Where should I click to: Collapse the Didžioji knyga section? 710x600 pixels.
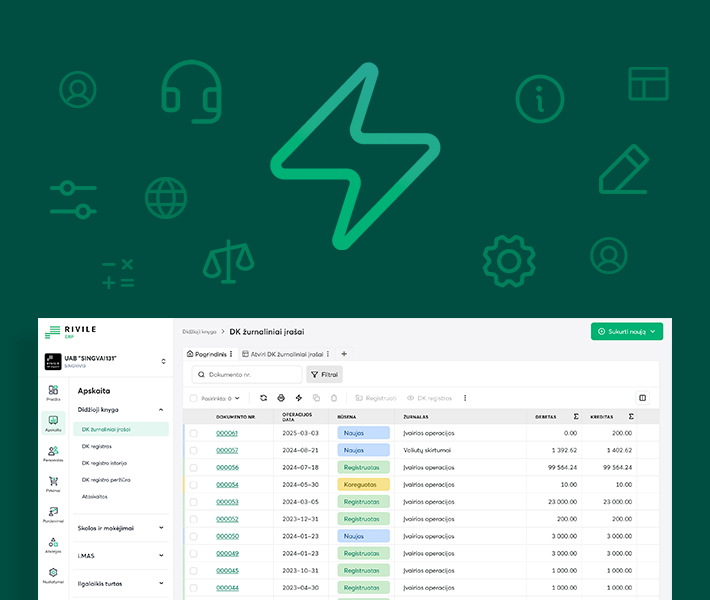pos(161,409)
